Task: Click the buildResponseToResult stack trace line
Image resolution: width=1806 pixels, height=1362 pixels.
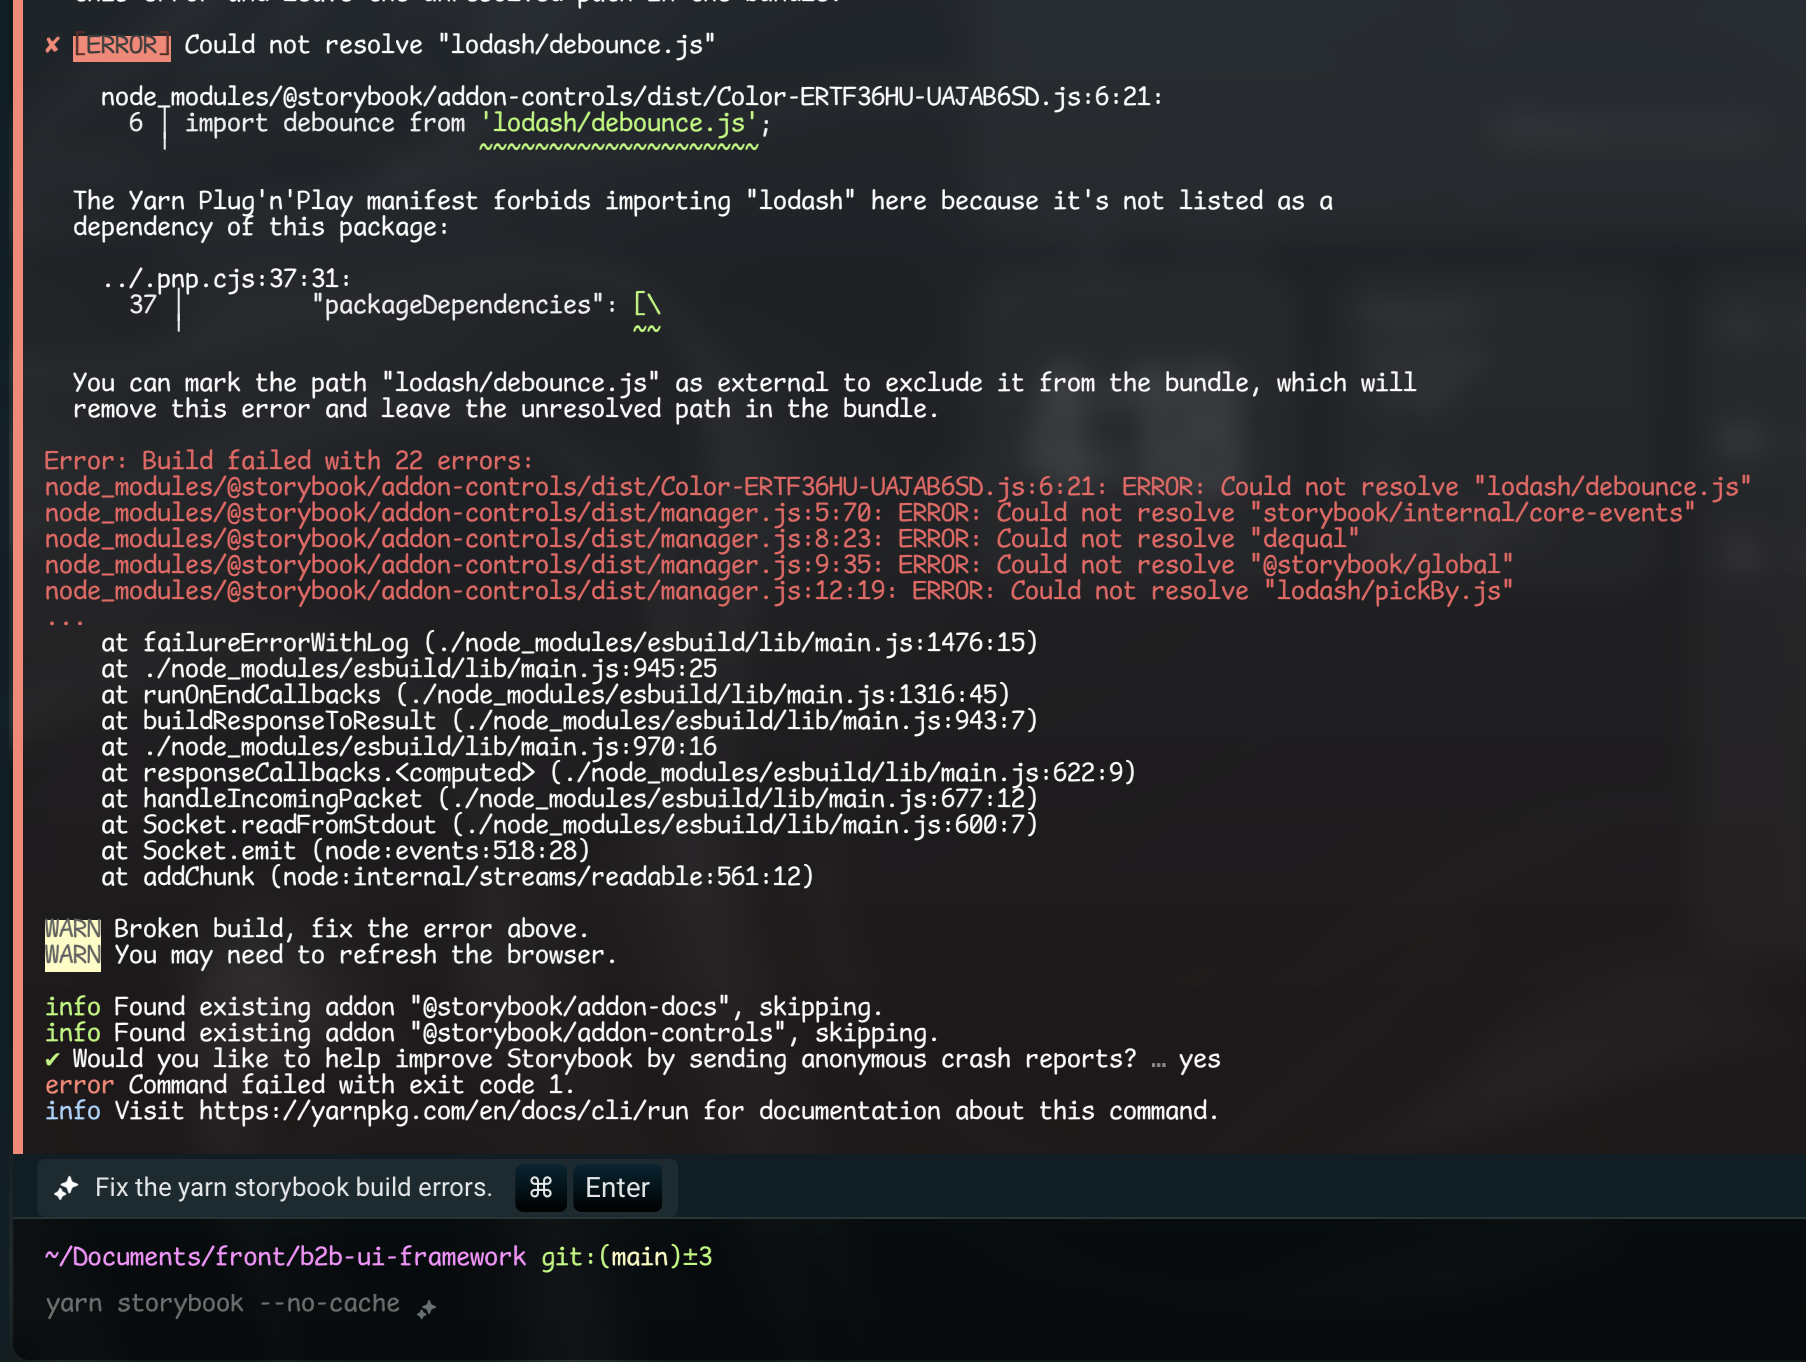Action: [569, 721]
